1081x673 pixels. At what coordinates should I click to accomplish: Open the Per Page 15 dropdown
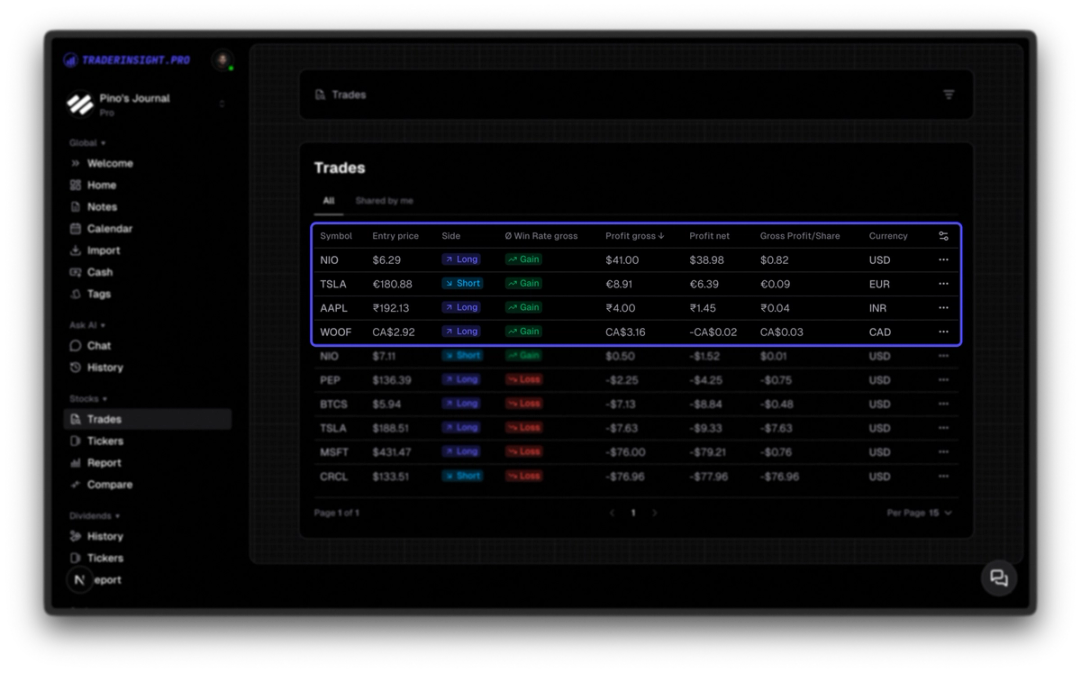[x=921, y=511]
